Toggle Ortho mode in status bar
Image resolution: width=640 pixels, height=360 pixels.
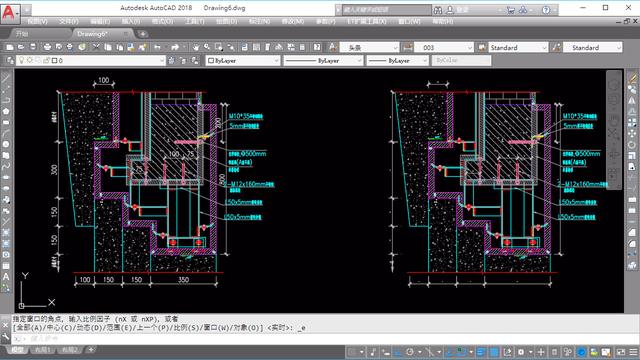coord(398,352)
